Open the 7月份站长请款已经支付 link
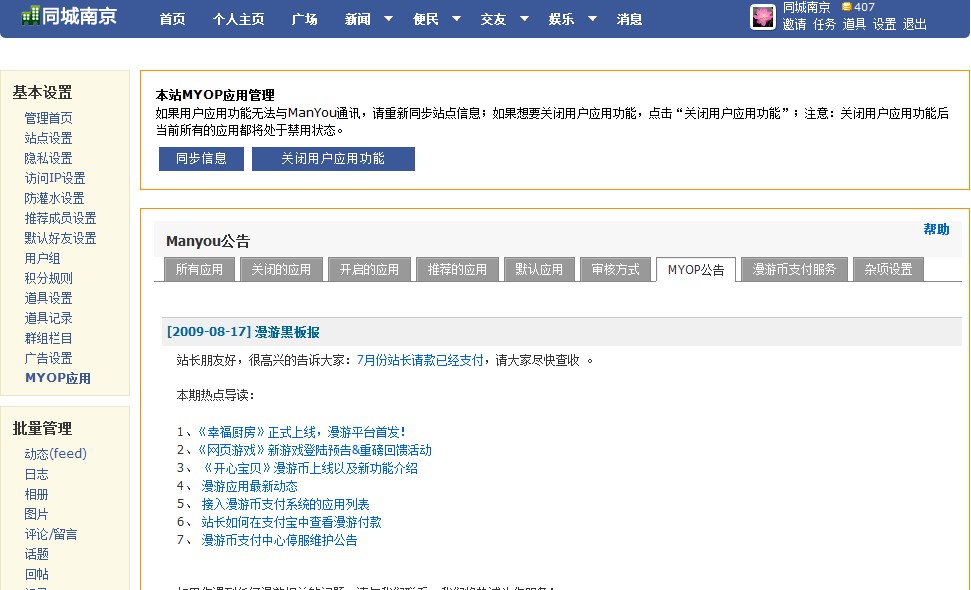This screenshot has width=971, height=590. pyautogui.click(x=420, y=360)
